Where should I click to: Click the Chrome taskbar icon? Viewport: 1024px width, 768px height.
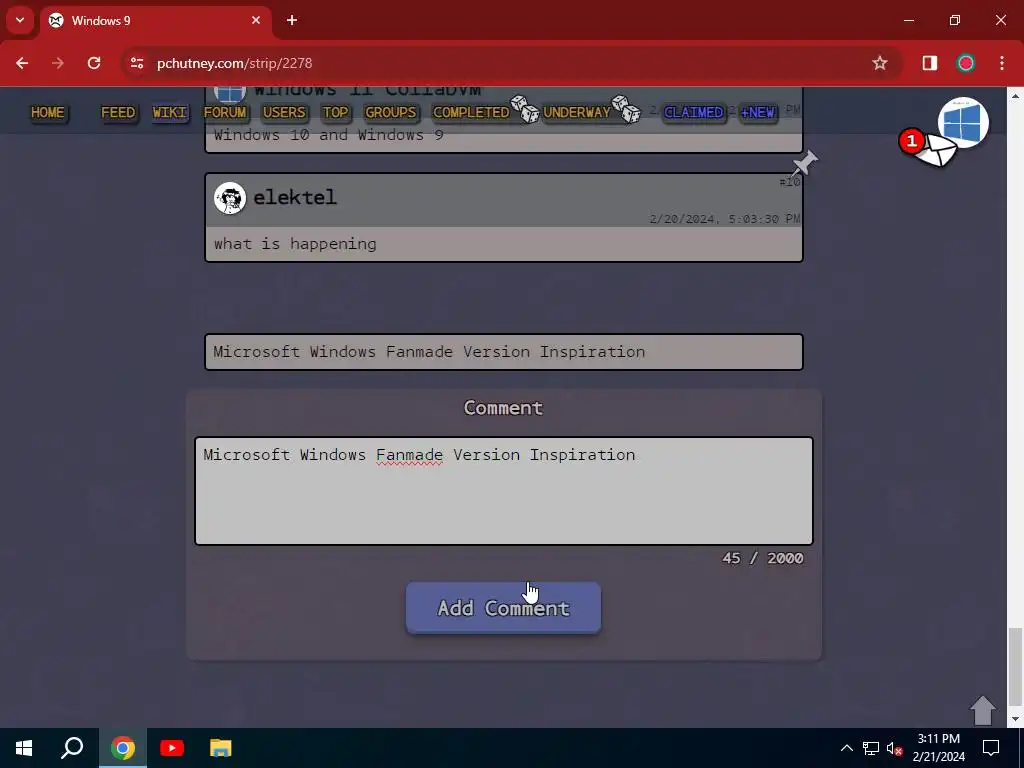123,748
